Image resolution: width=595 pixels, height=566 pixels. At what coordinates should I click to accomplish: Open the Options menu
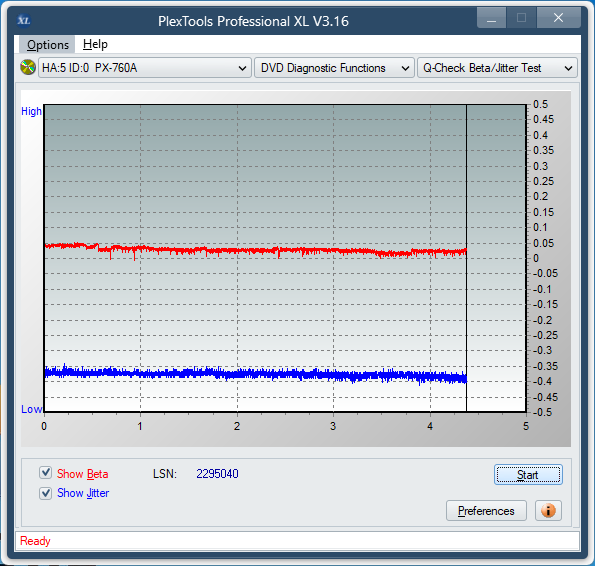click(47, 44)
